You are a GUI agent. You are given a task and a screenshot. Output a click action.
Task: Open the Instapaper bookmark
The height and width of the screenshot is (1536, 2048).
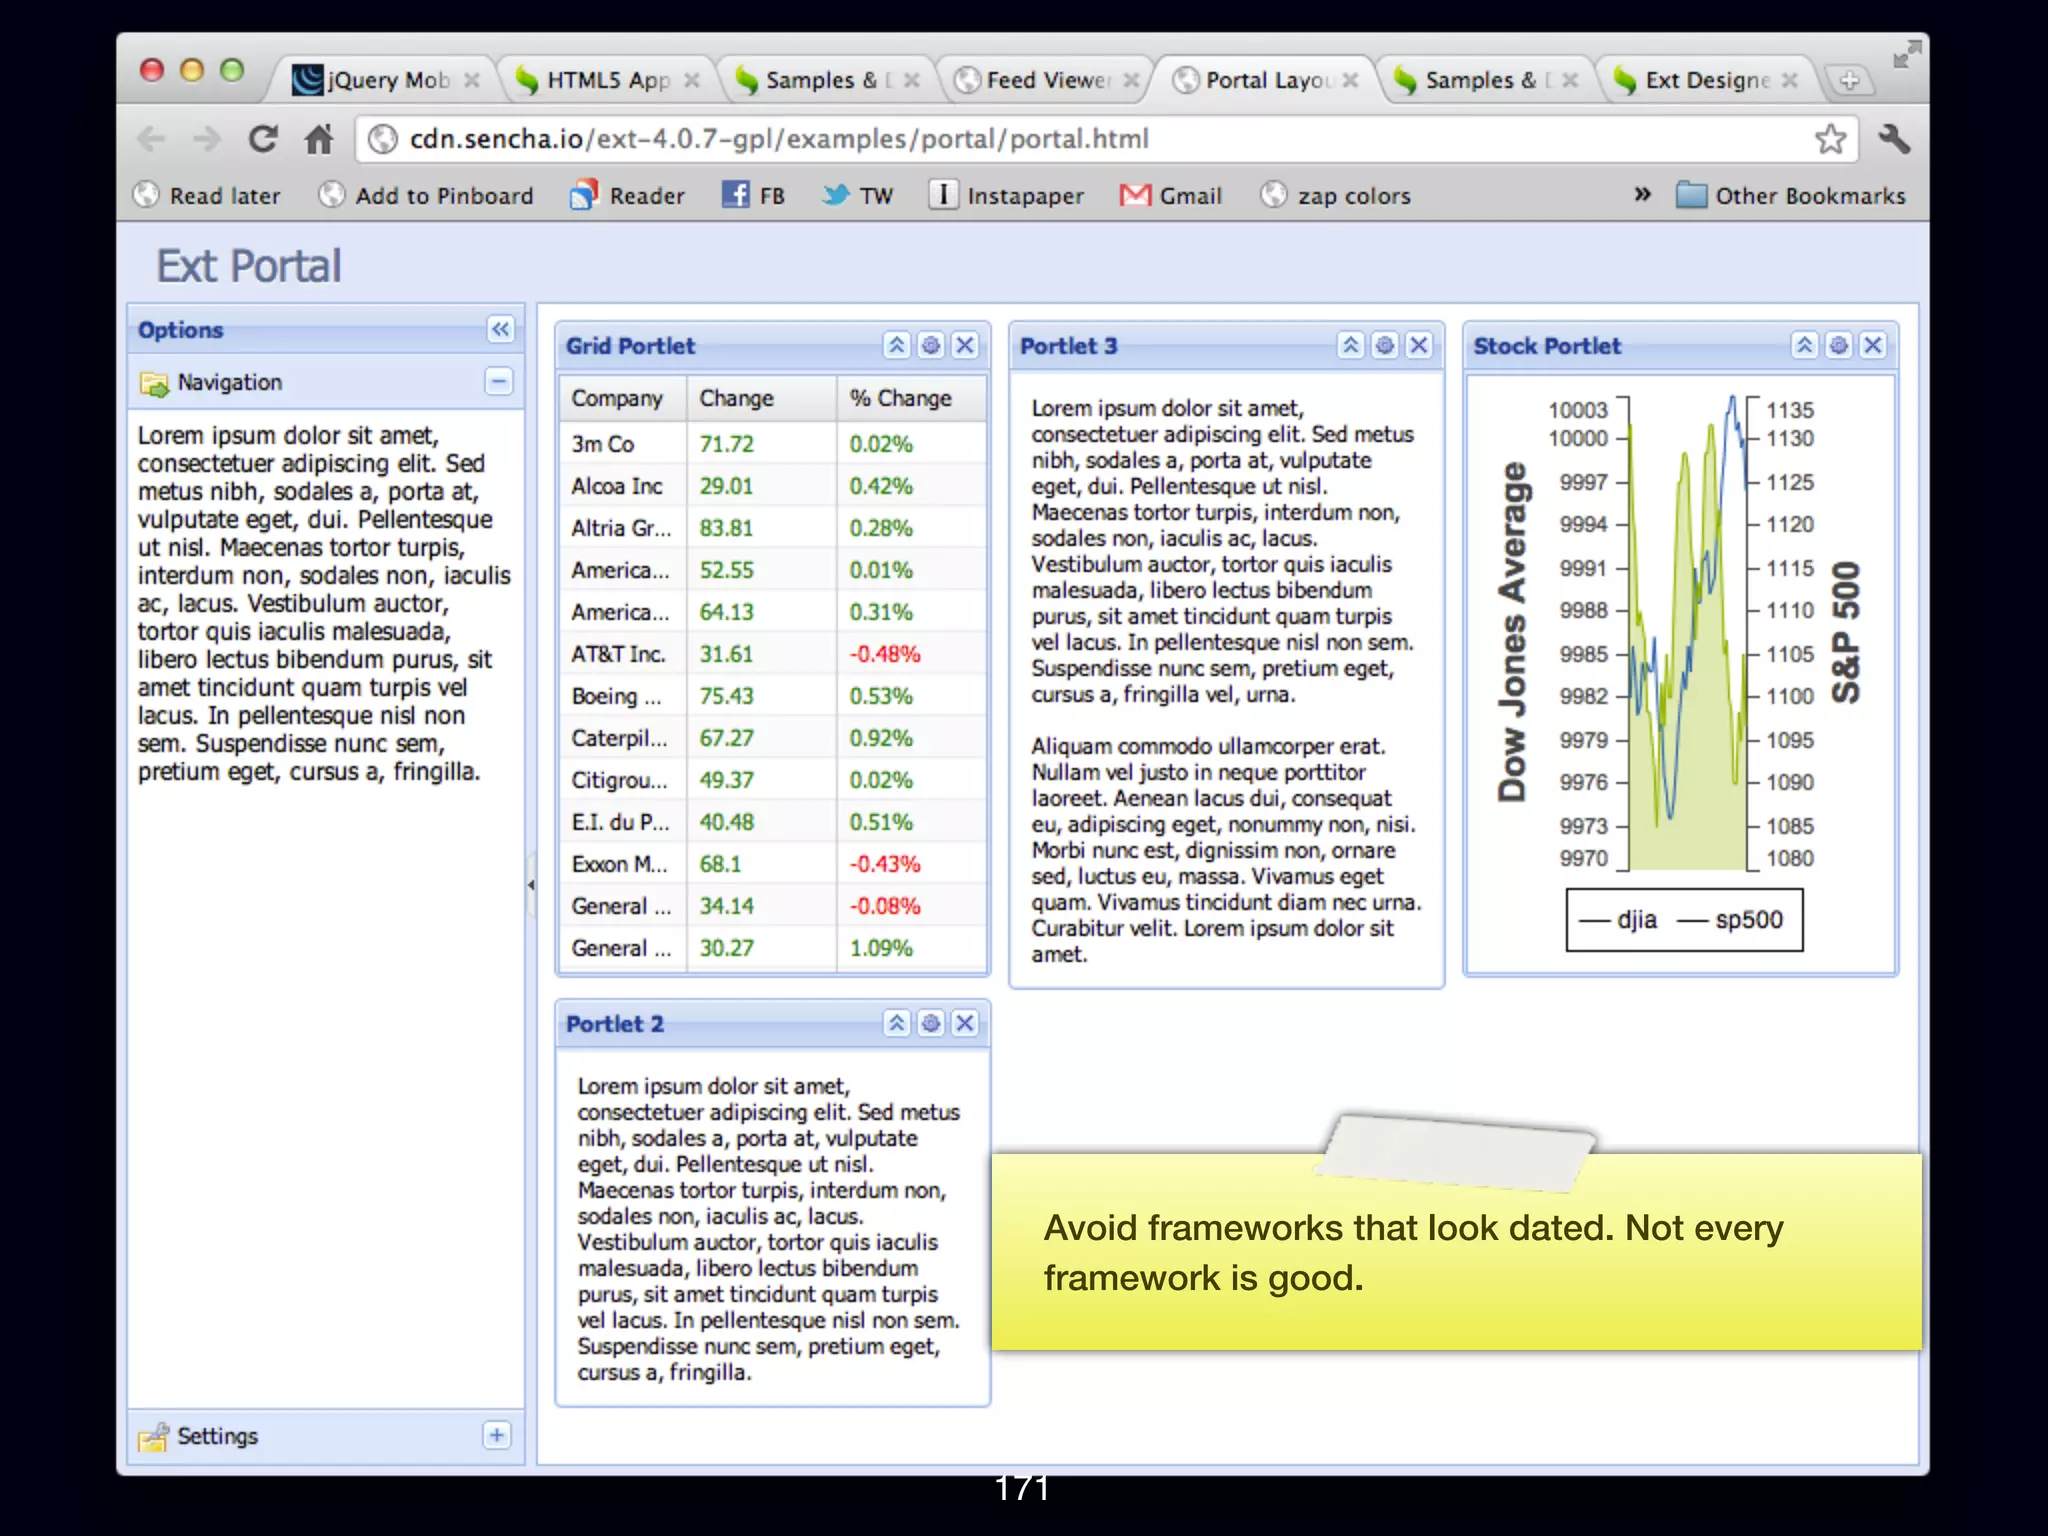tap(1006, 195)
